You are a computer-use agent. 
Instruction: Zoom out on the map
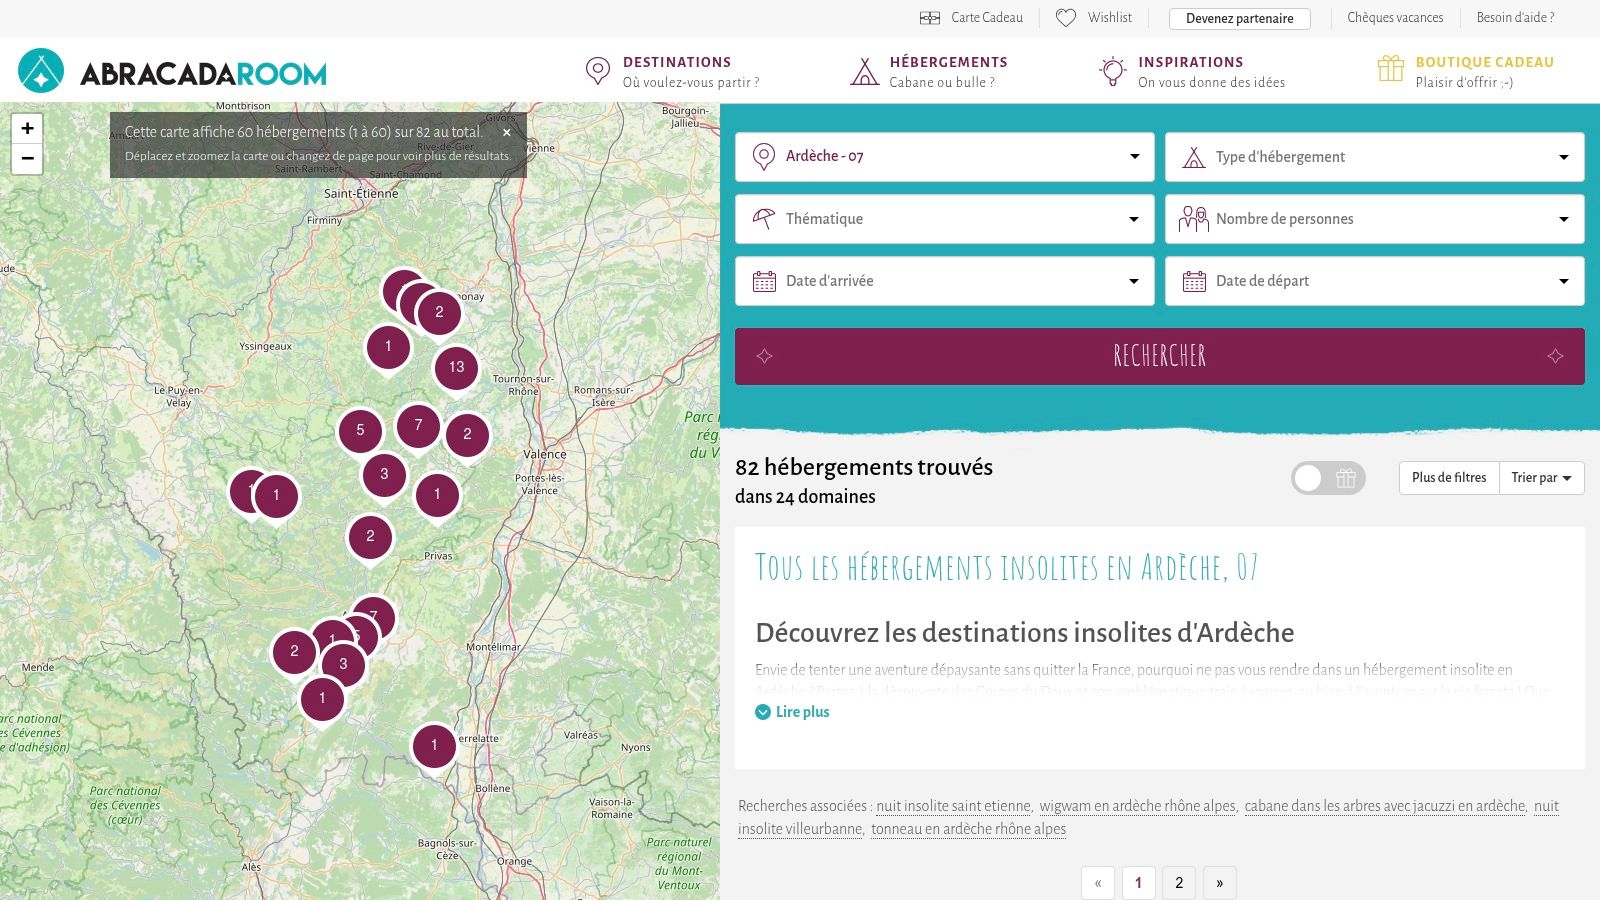pos(27,159)
